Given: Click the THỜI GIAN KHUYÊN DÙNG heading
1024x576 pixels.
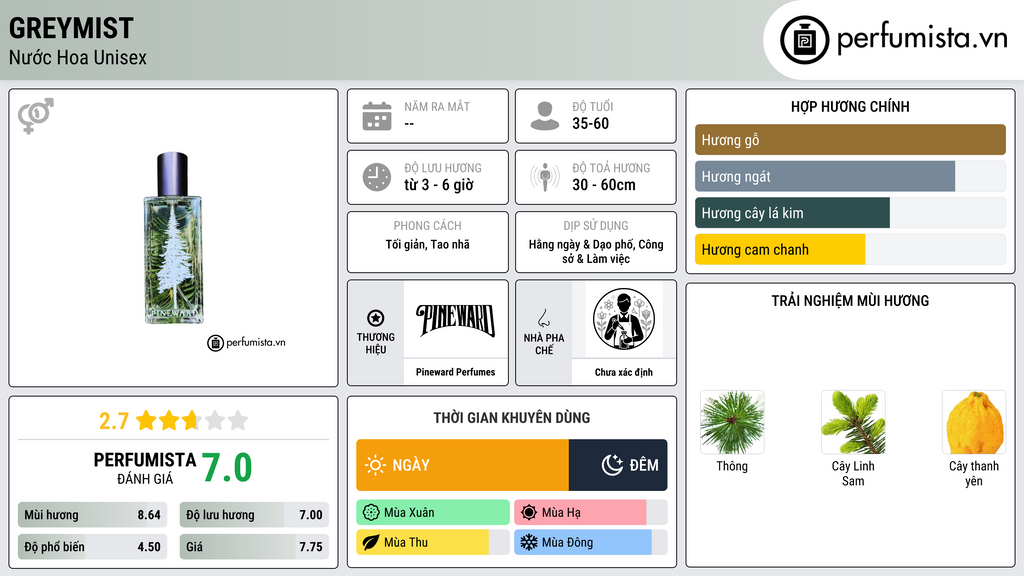Looking at the screenshot, I should (512, 418).
